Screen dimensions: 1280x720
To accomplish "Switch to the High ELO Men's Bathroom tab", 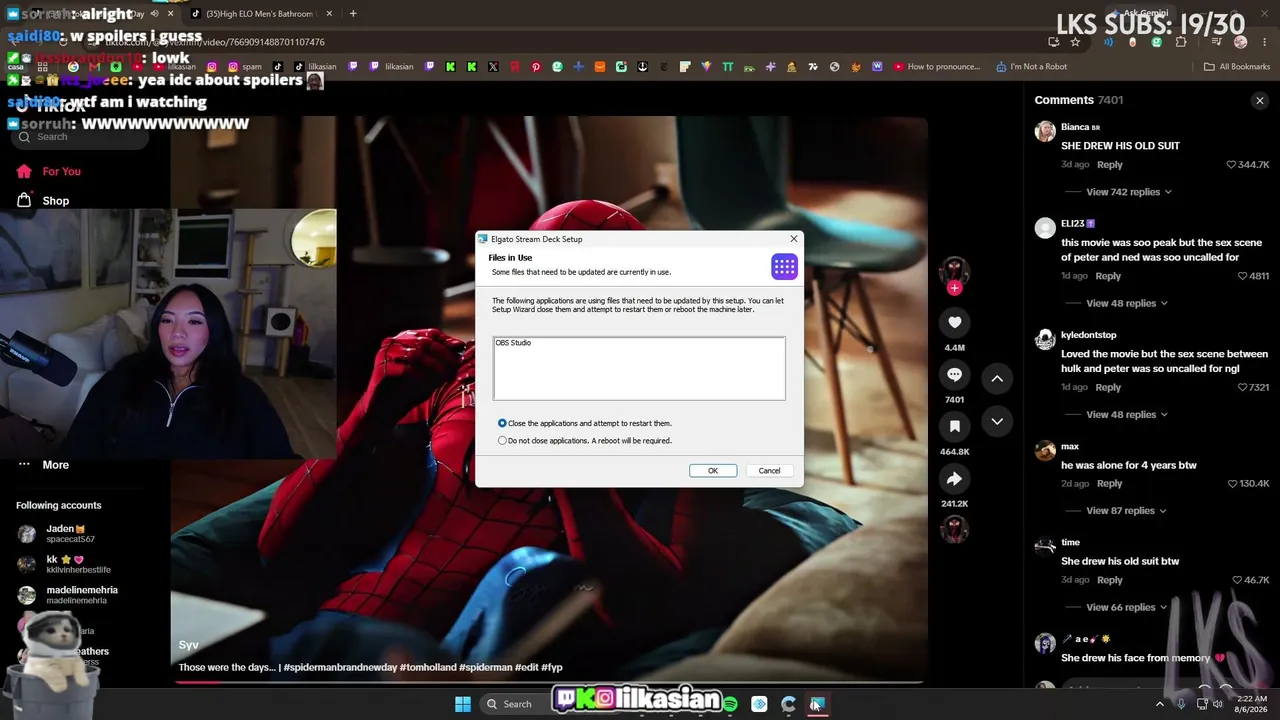I will 260,14.
